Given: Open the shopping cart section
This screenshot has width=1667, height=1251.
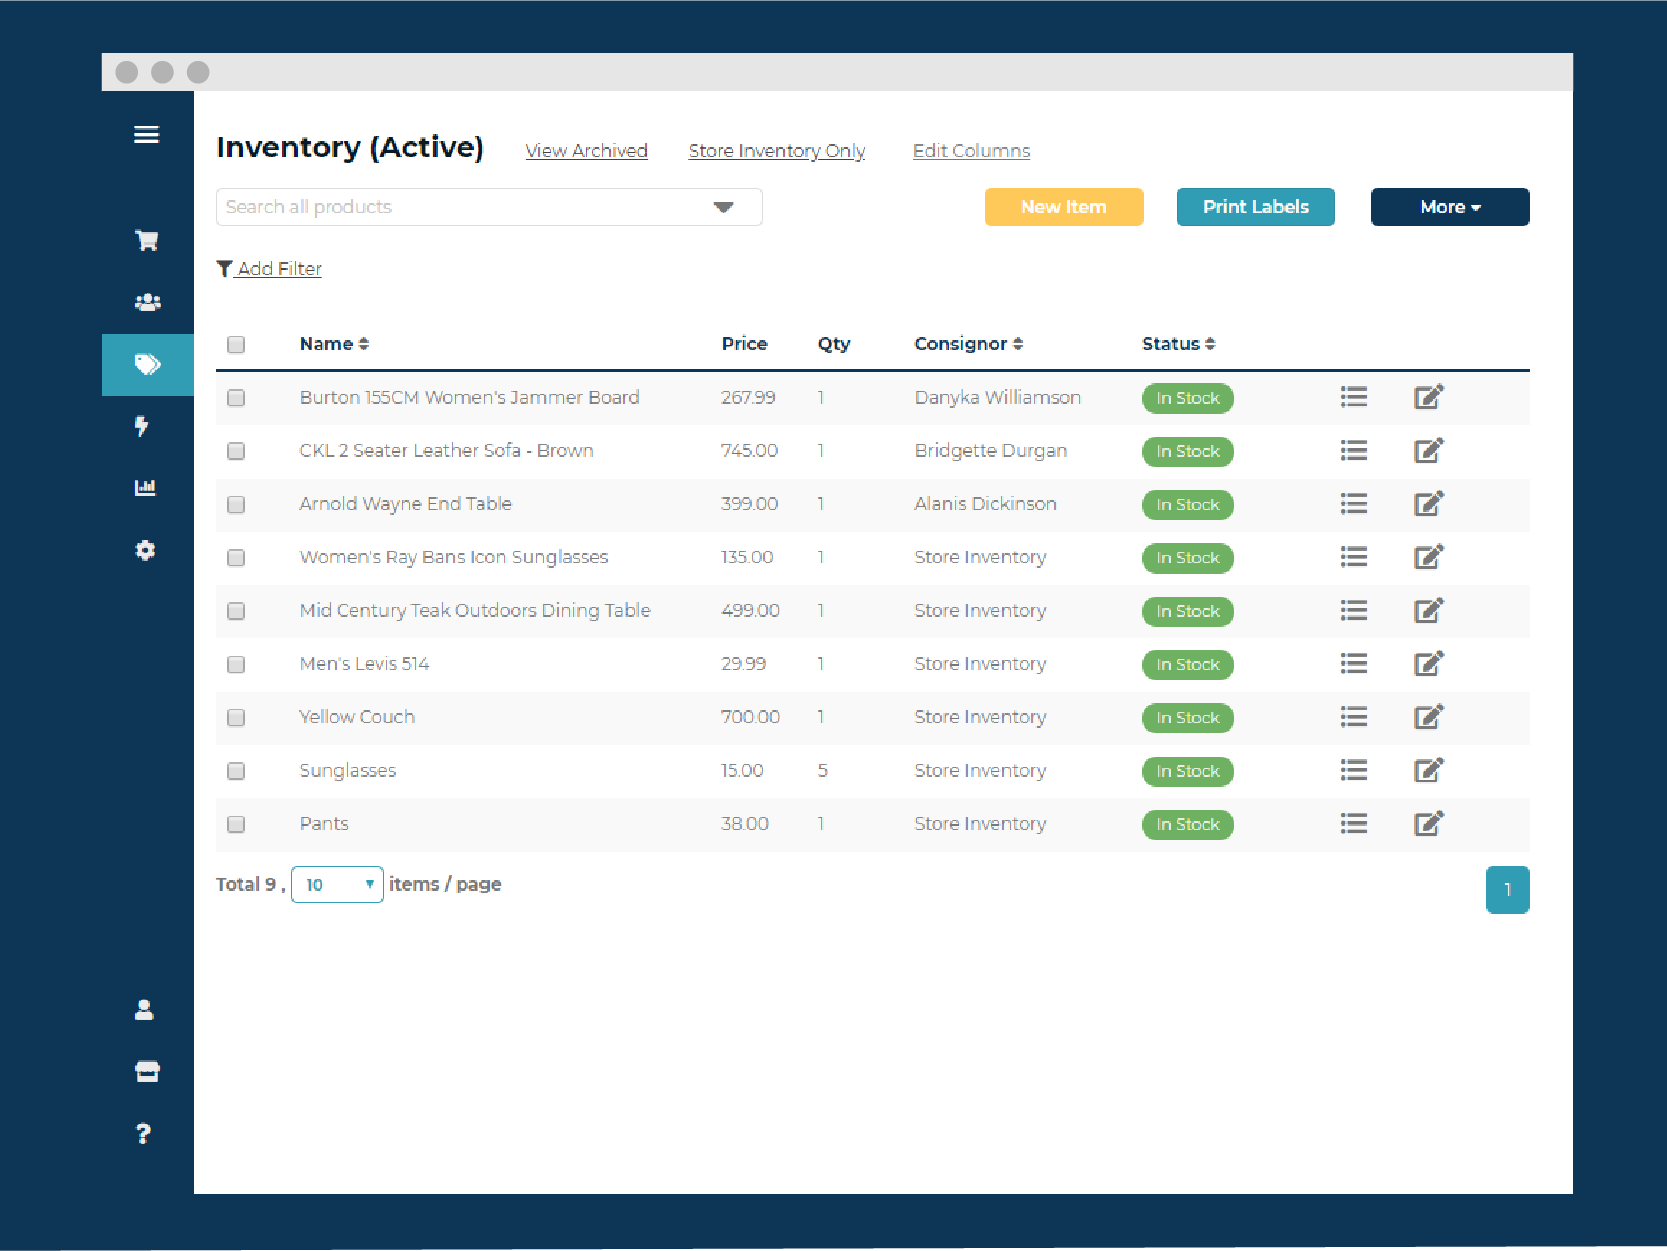Looking at the screenshot, I should pos(146,241).
